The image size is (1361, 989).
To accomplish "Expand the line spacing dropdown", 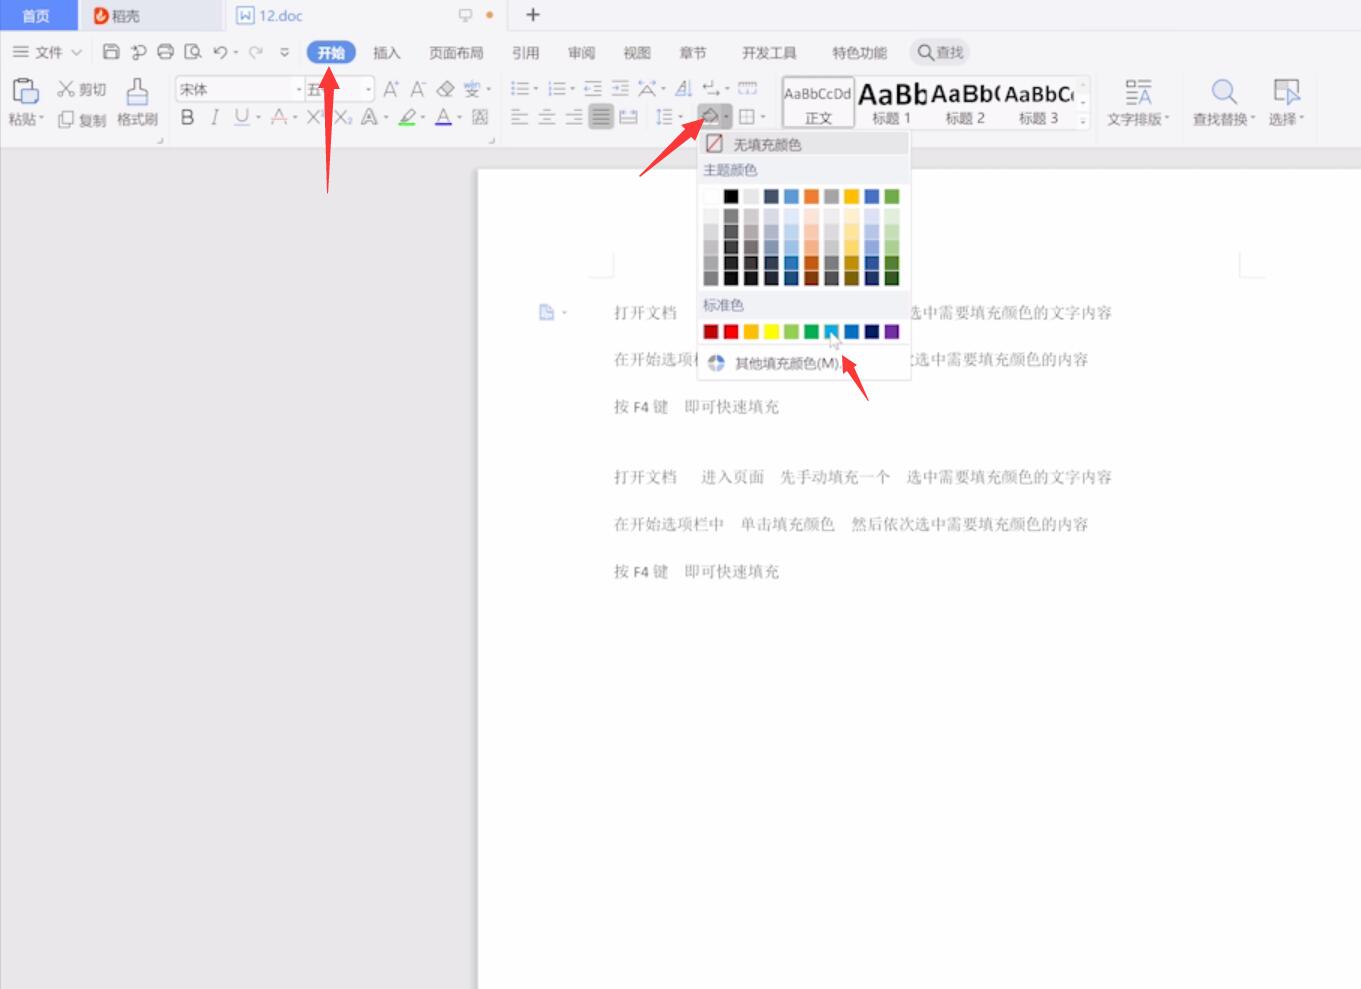I will pos(680,117).
